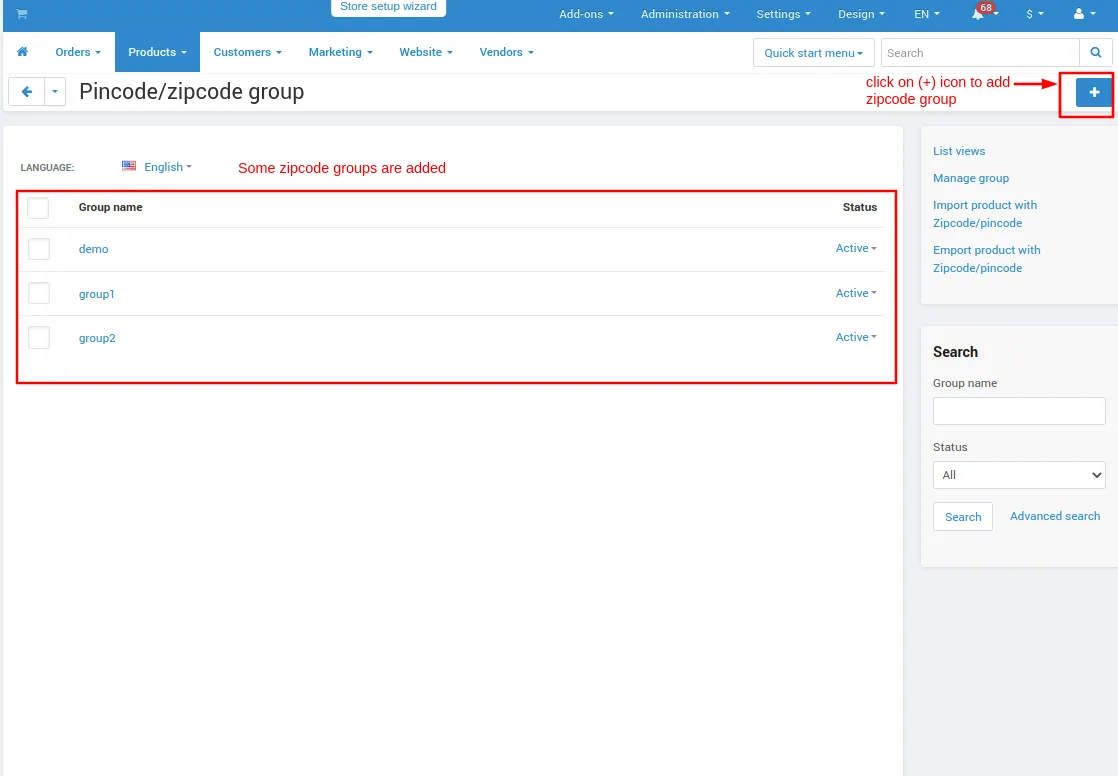
Task: Open the Marketing menu
Action: [x=341, y=52]
